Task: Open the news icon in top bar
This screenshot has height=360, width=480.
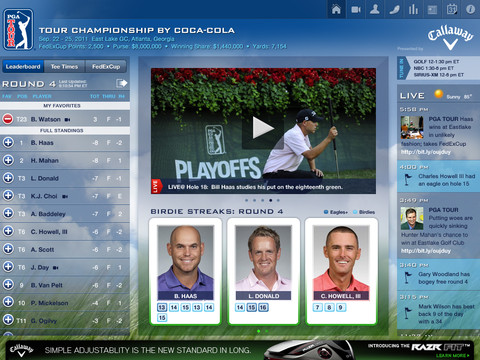Action: coord(432,9)
